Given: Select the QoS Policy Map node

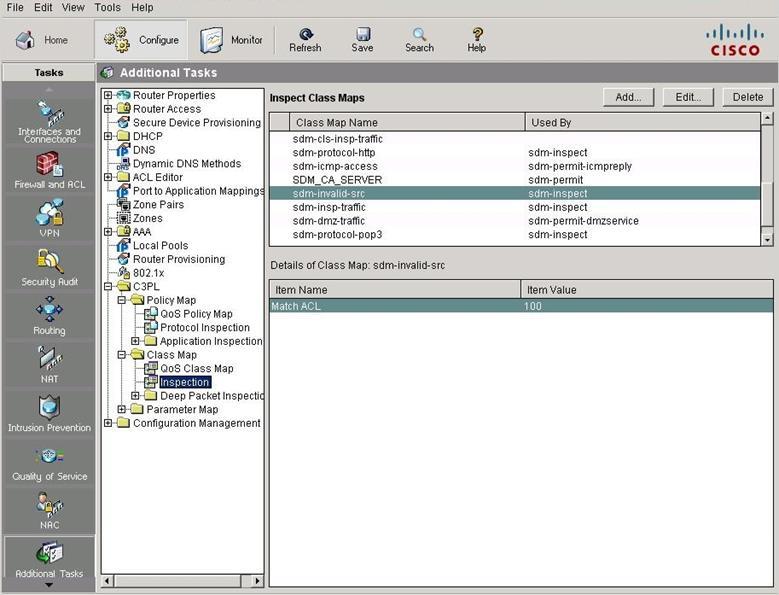Looking at the screenshot, I should tap(196, 314).
